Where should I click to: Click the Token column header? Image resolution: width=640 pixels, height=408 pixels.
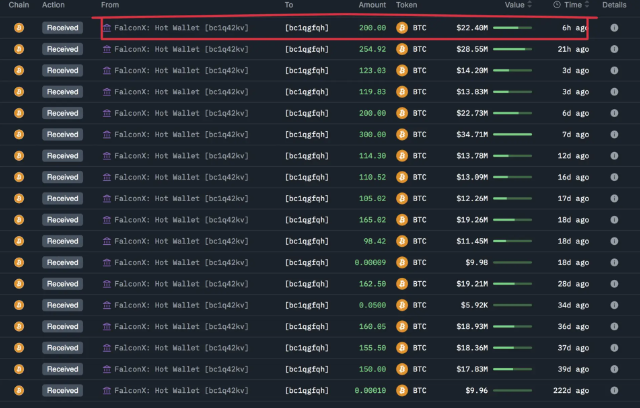click(407, 6)
